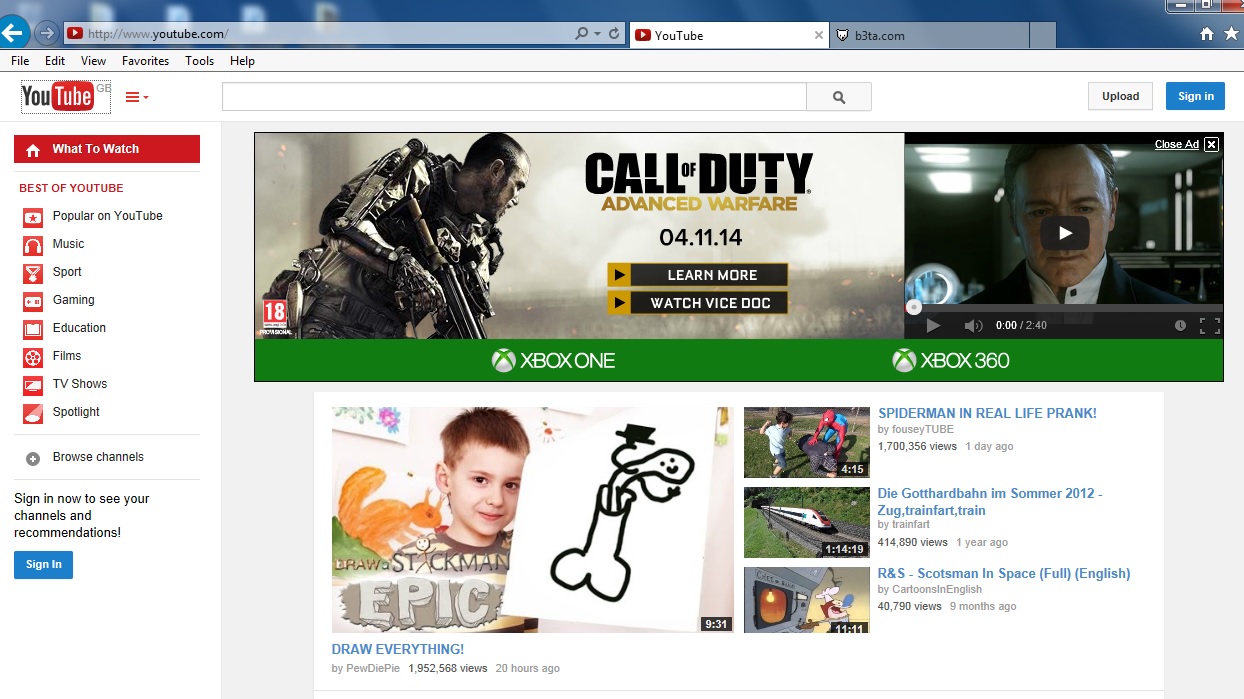Click in the YouTube search input field
Screen dimensions: 1244x699
tap(514, 97)
